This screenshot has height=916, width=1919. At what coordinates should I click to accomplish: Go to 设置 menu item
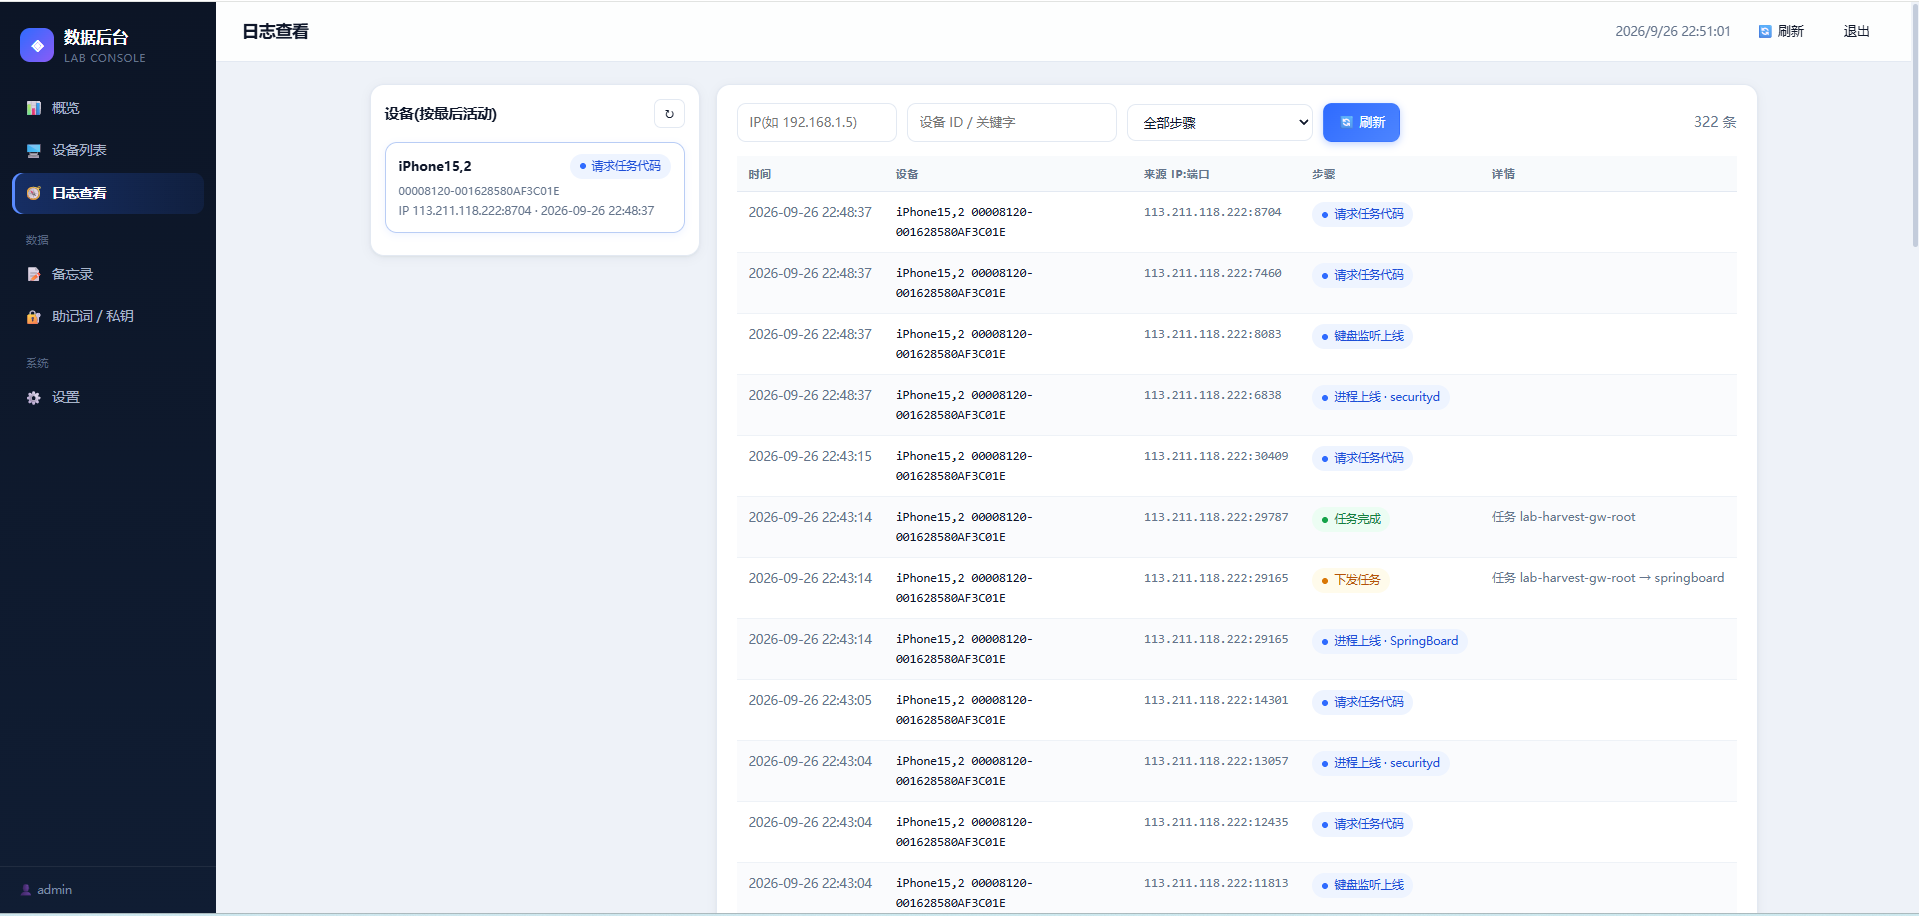tap(108, 397)
